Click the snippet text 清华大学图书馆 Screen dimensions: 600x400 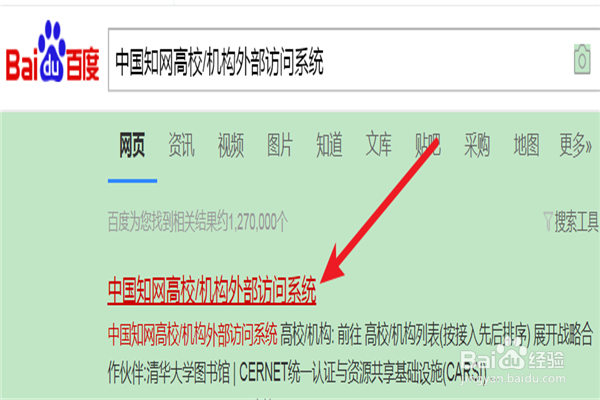(189, 373)
